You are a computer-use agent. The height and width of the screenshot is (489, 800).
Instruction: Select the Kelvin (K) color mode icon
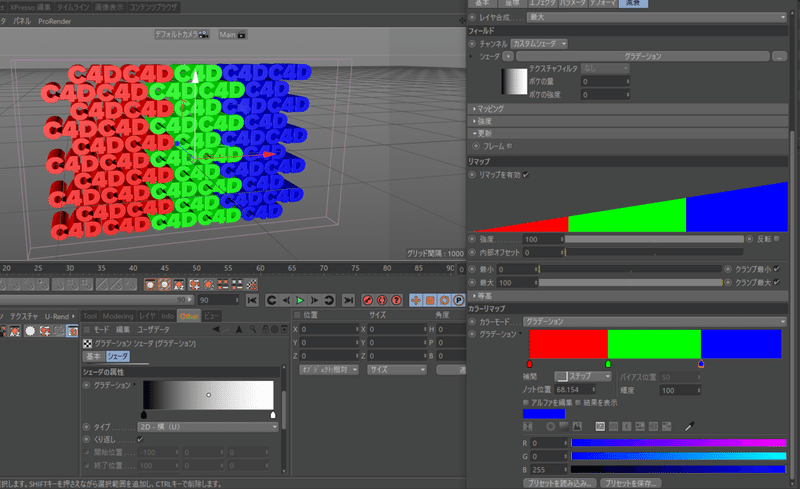tap(627, 426)
